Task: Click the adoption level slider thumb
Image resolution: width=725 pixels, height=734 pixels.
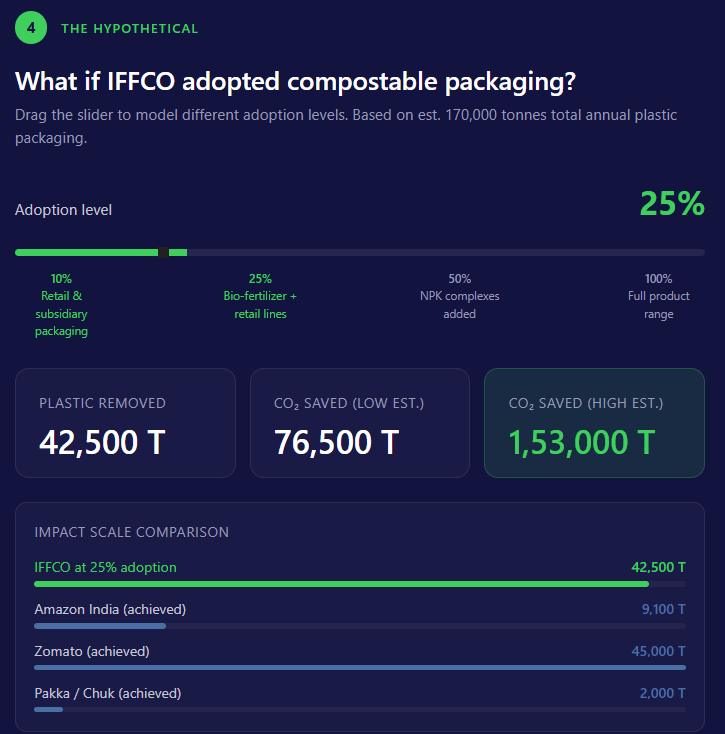Action: tap(163, 252)
